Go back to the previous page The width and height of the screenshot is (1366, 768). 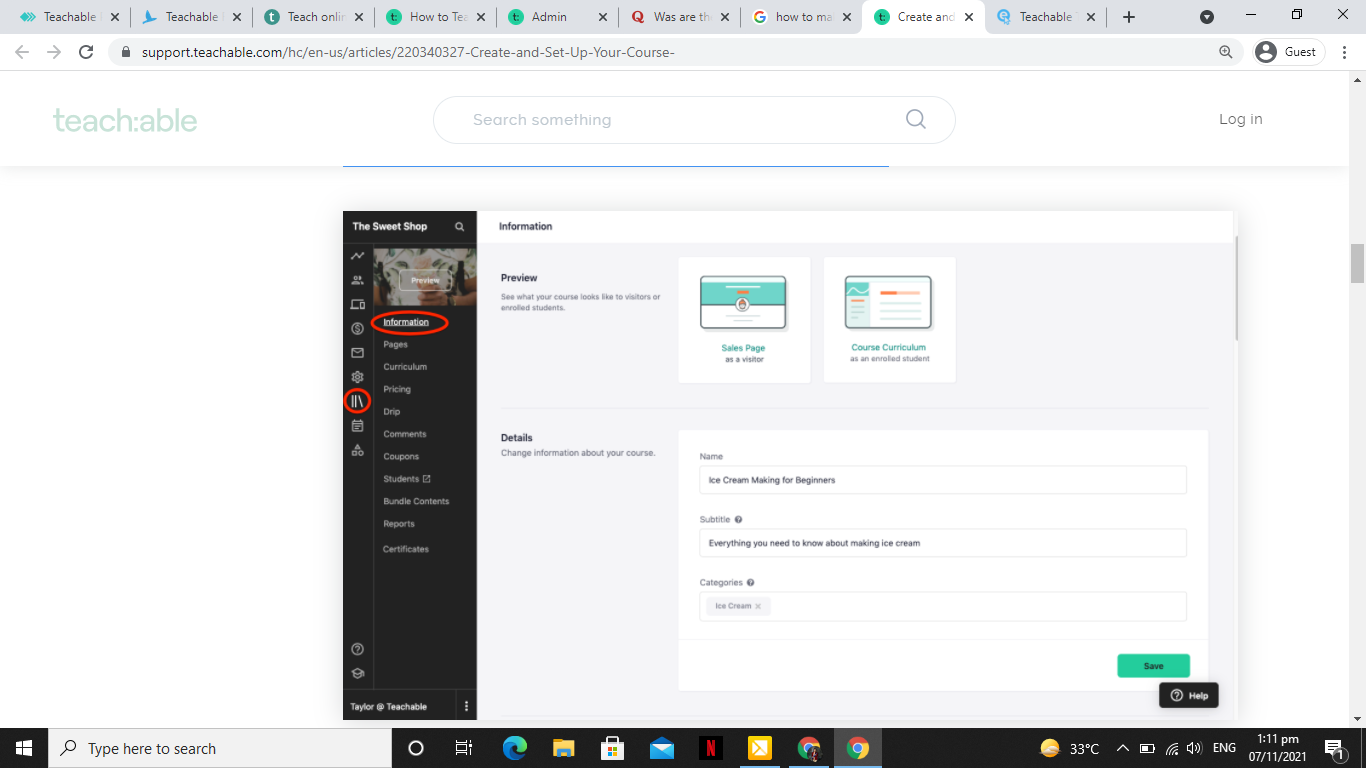click(x=22, y=52)
